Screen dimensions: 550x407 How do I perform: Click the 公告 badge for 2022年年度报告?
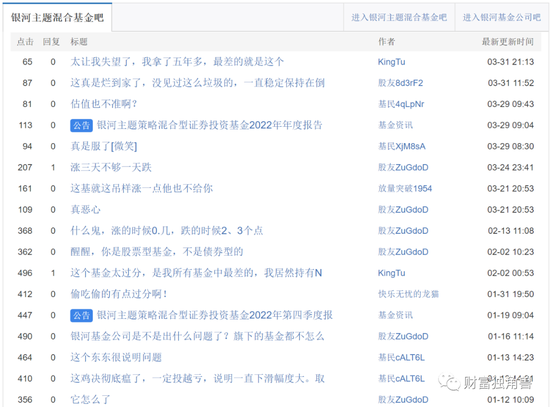point(81,125)
